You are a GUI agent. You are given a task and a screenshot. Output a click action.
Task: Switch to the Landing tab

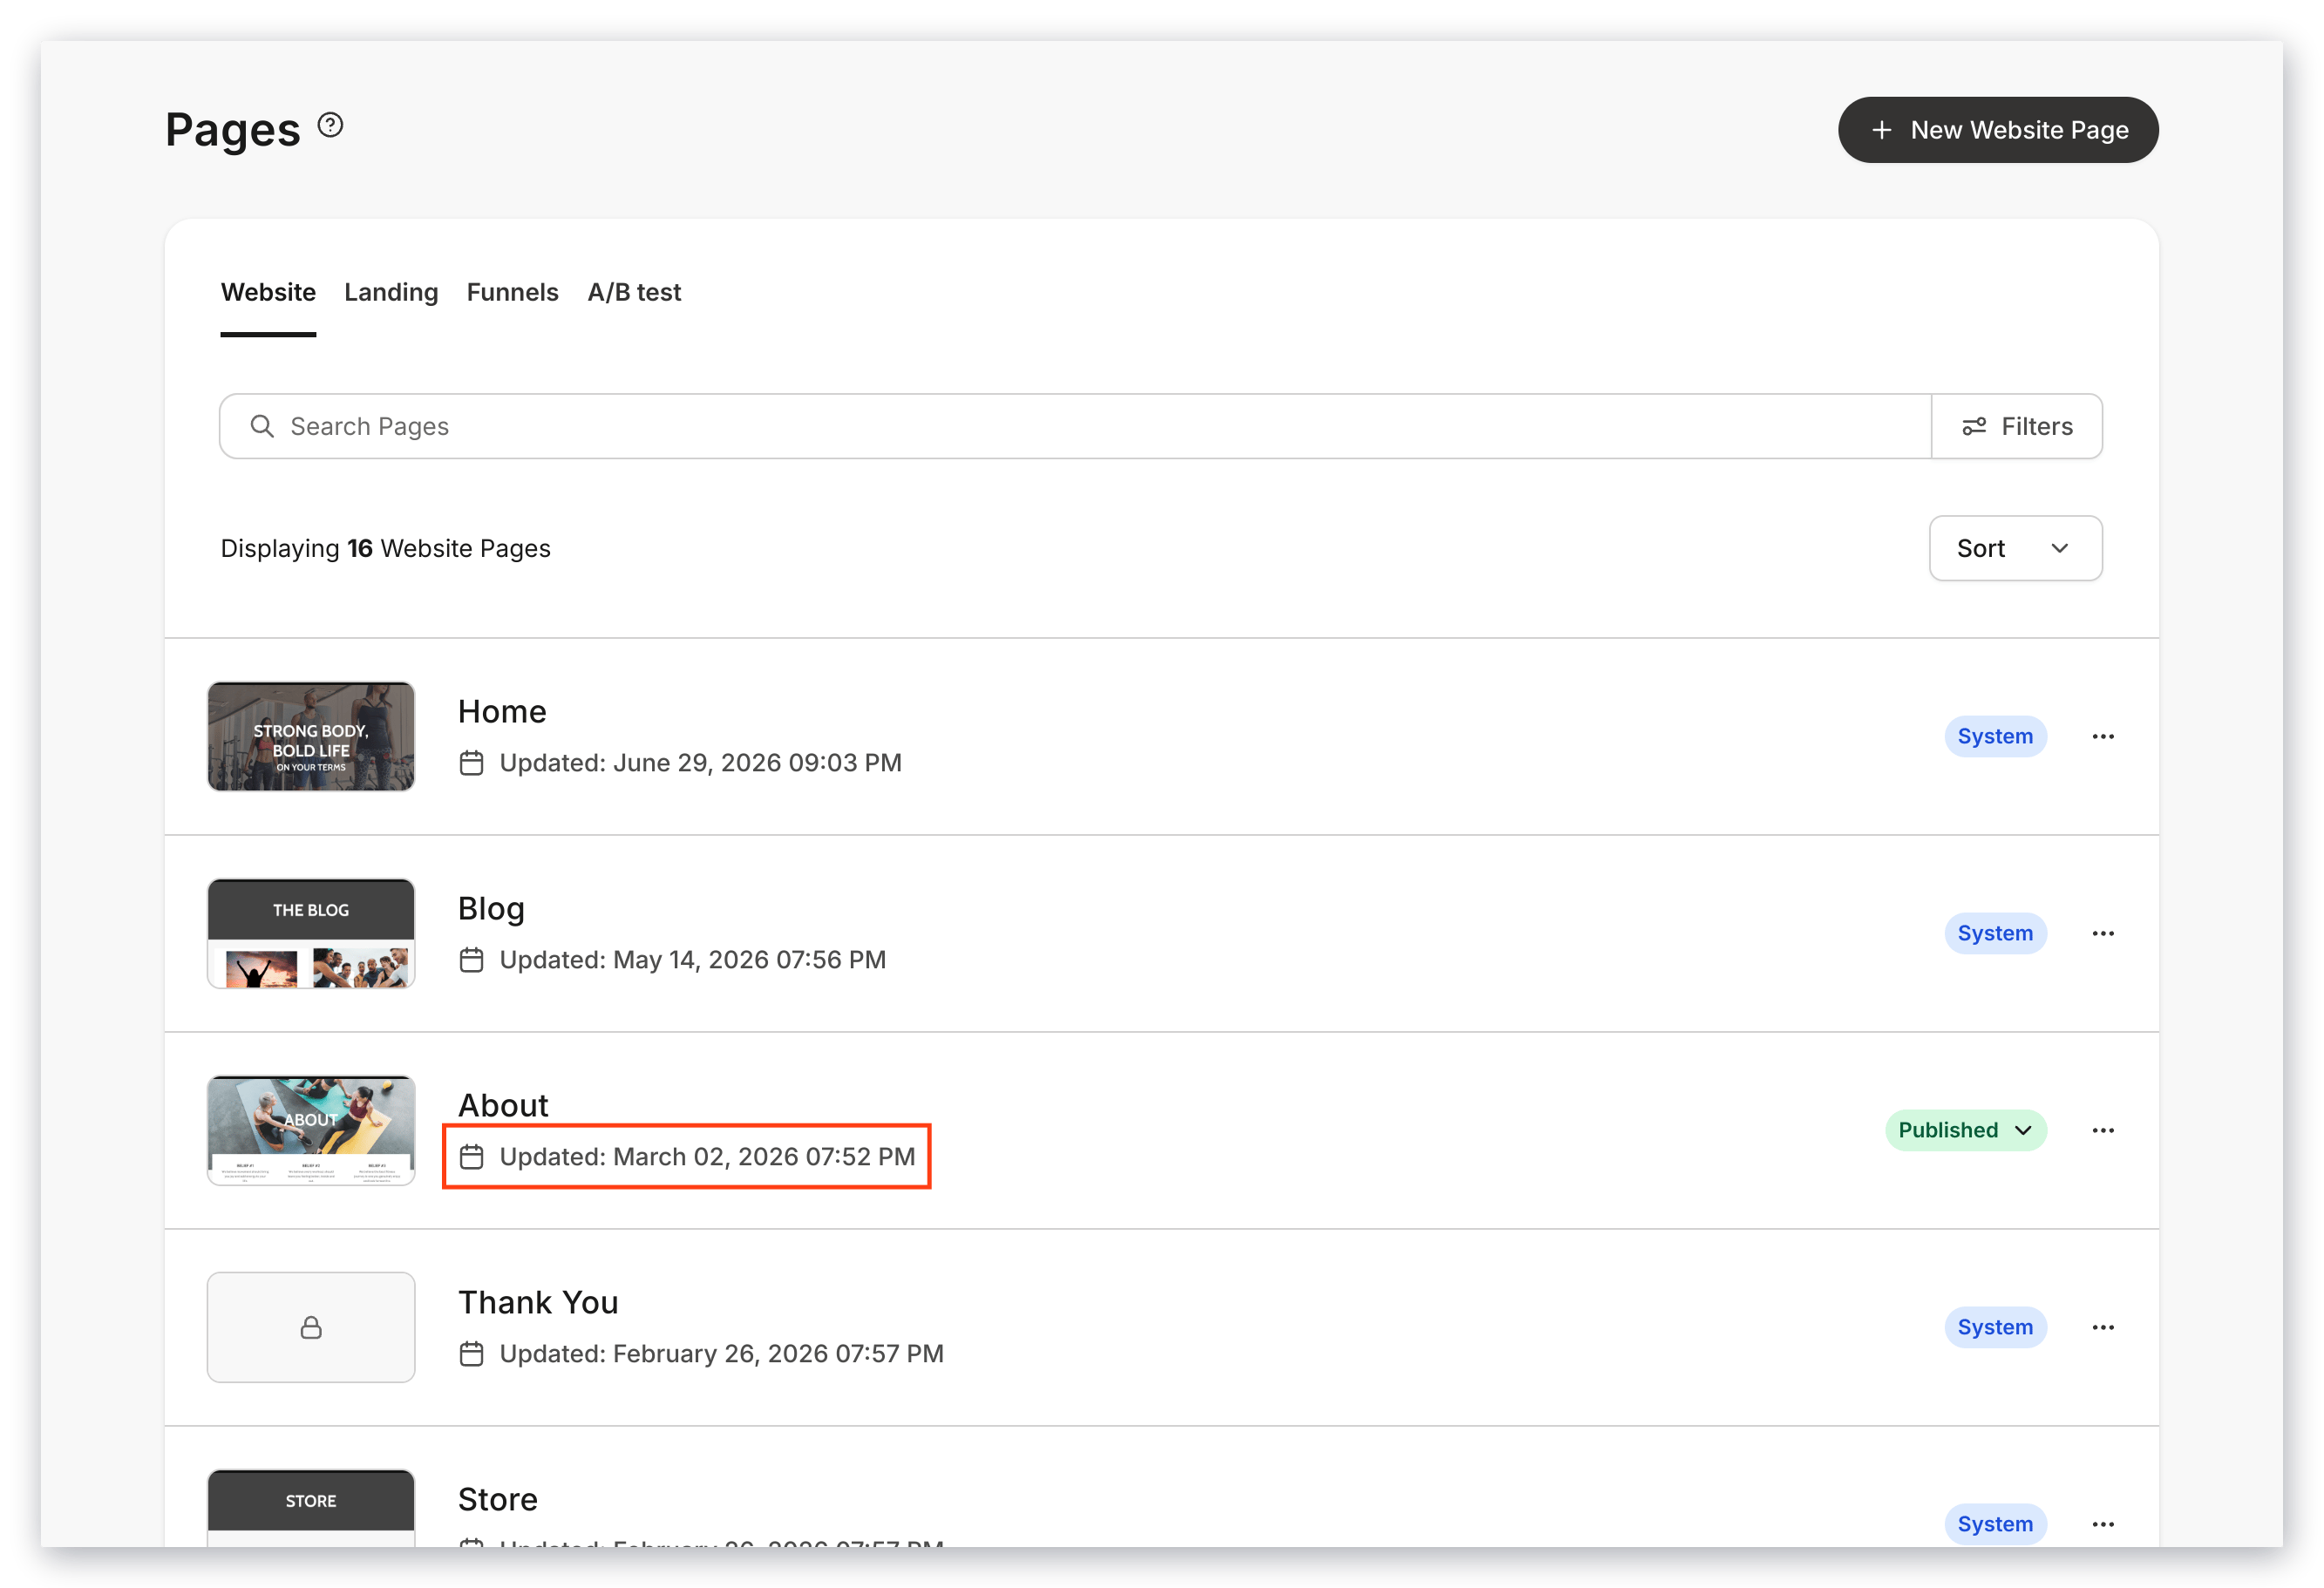tap(391, 292)
